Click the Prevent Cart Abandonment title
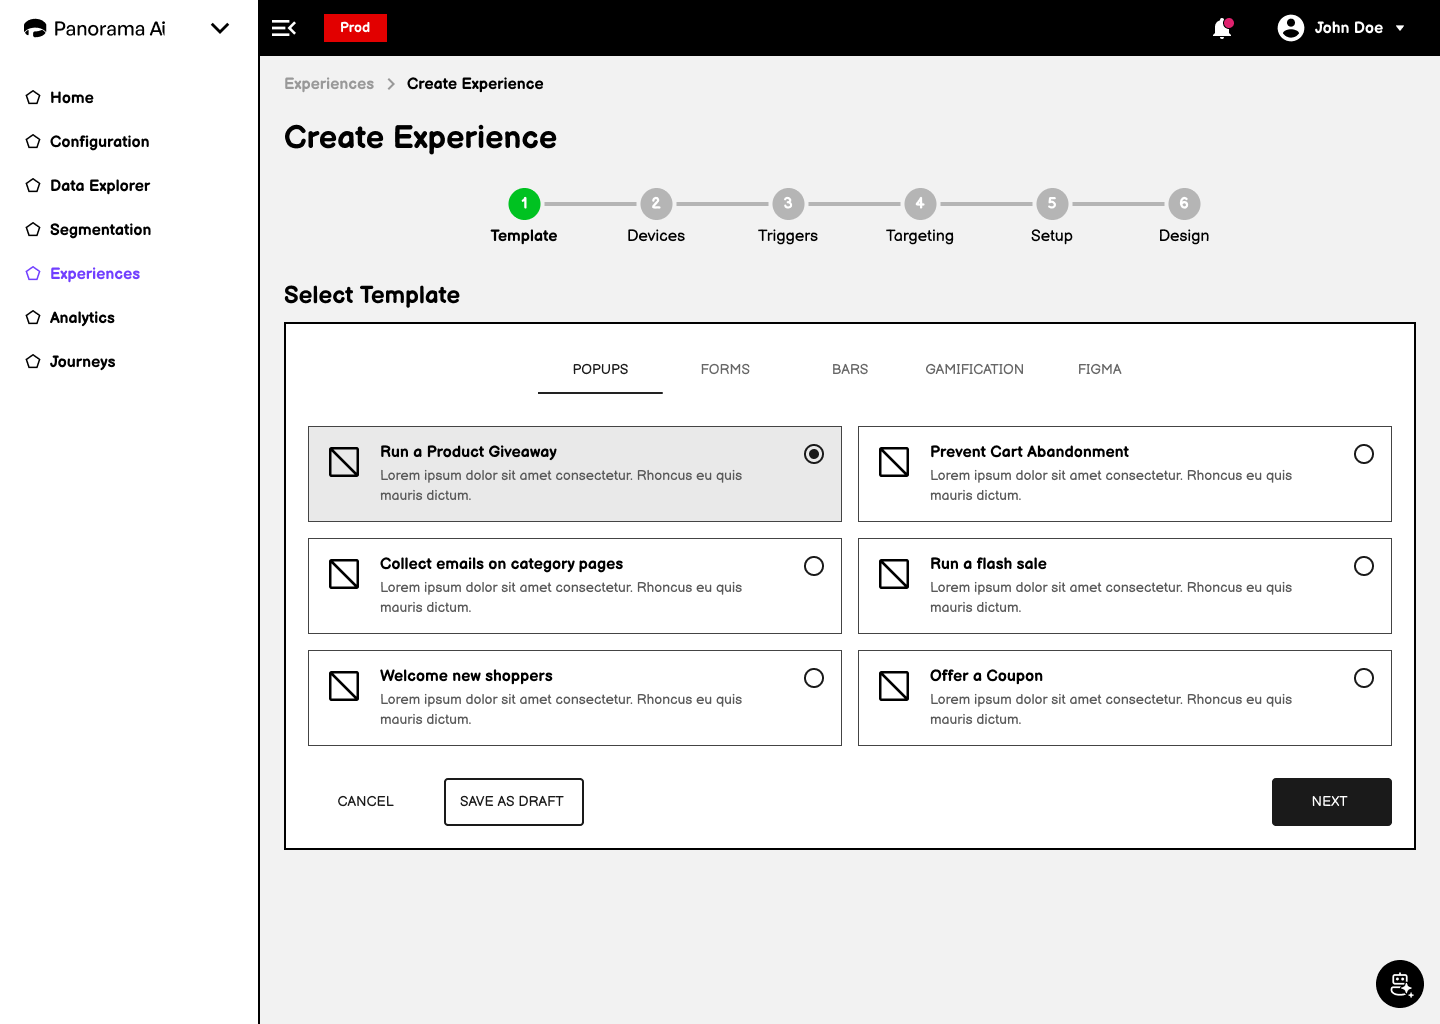The width and height of the screenshot is (1440, 1024). coord(1029,452)
